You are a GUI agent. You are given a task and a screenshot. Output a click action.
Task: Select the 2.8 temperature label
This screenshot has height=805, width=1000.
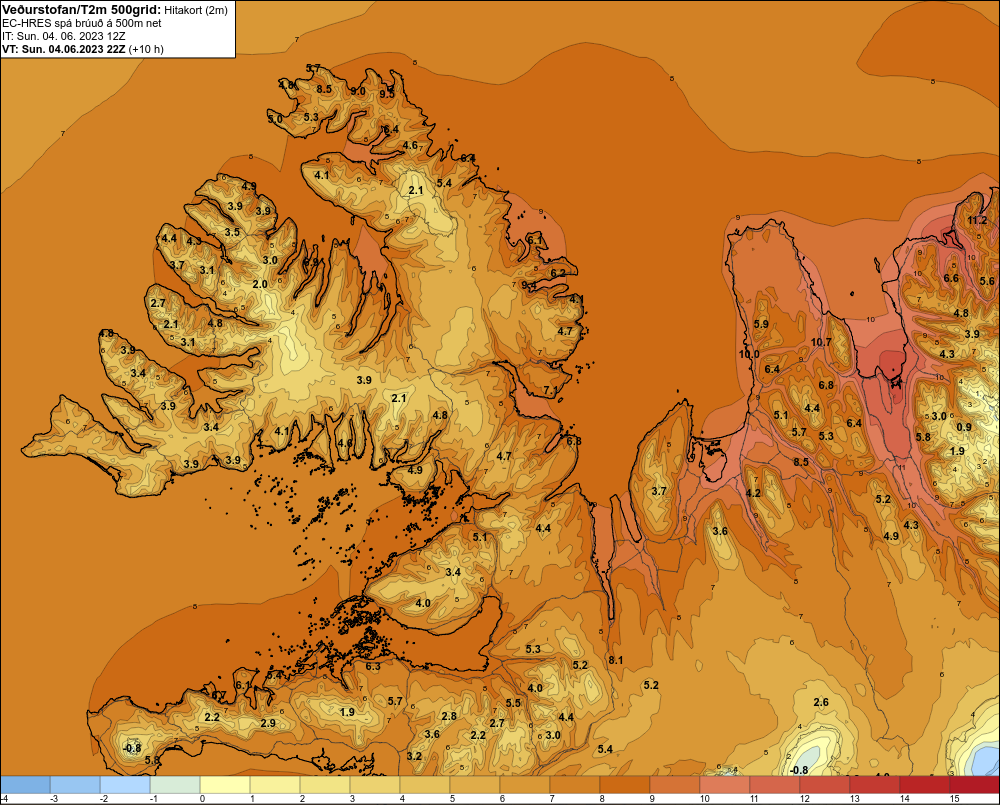point(449,716)
